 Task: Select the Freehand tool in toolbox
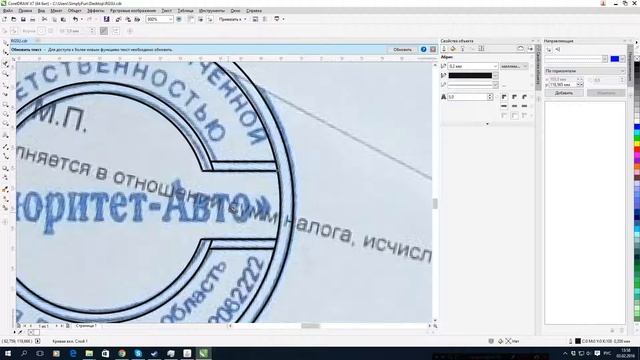click(x=5, y=85)
